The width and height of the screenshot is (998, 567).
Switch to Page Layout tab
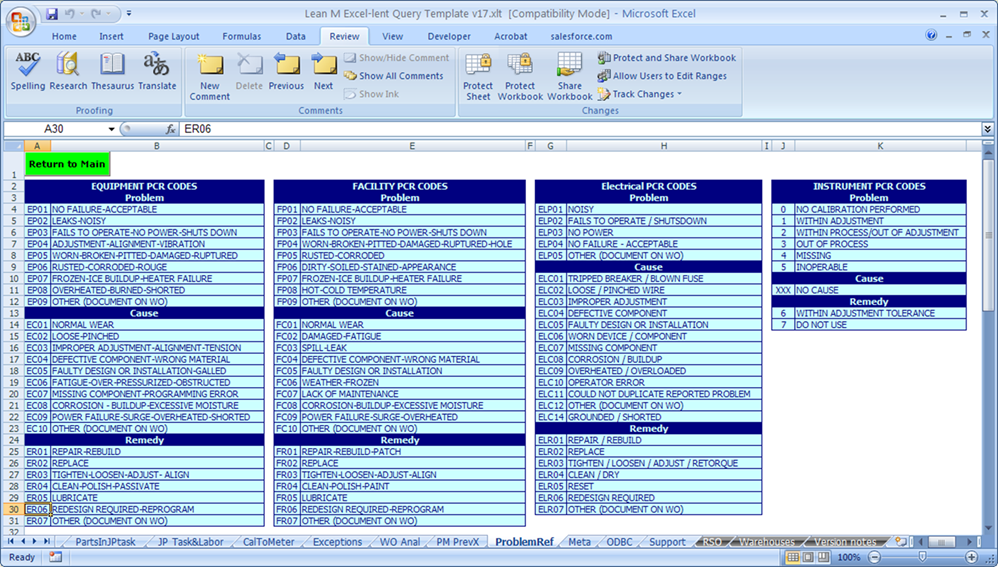click(174, 36)
